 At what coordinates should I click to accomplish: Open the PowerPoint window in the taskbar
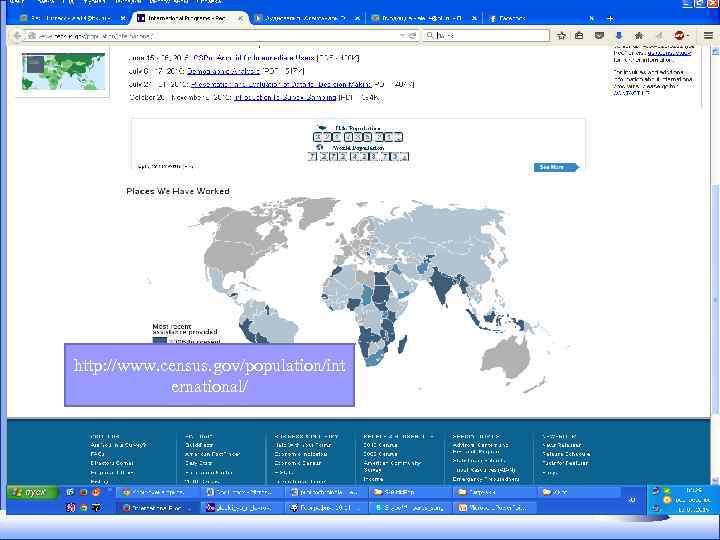pyautogui.click(x=494, y=508)
